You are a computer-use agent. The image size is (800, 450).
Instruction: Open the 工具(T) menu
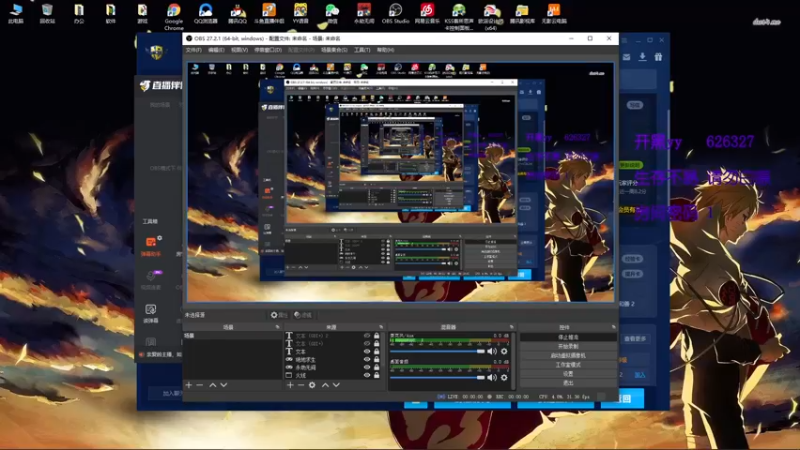point(362,50)
